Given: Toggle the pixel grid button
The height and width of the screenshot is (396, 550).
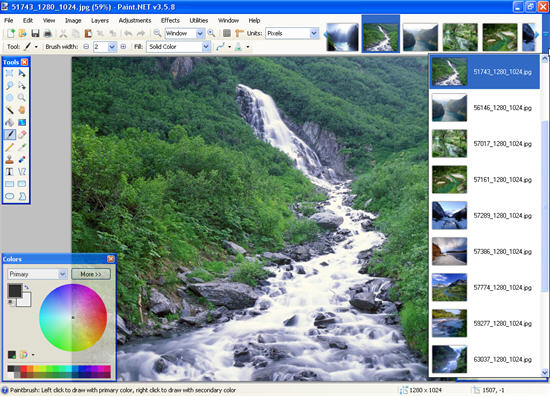Looking at the screenshot, I should click(x=227, y=33).
